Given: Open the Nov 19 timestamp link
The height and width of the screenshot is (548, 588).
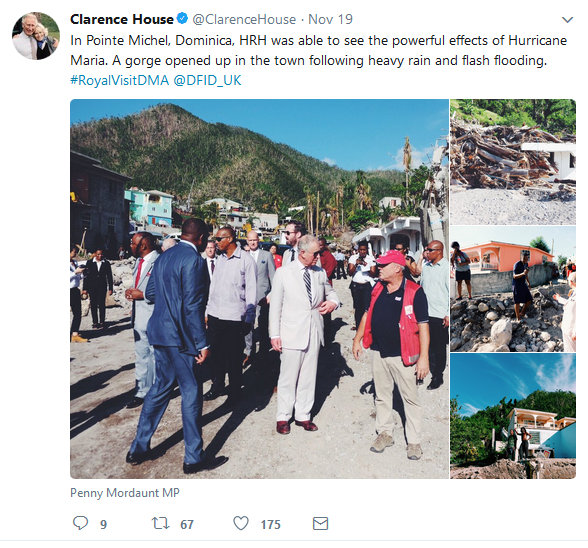Looking at the screenshot, I should (x=330, y=19).
